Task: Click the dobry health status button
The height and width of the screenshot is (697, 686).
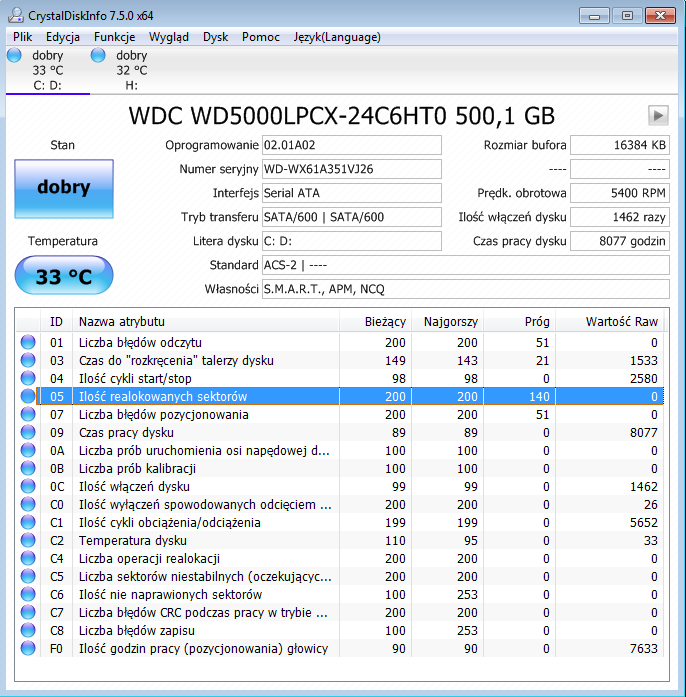Action: coord(64,188)
